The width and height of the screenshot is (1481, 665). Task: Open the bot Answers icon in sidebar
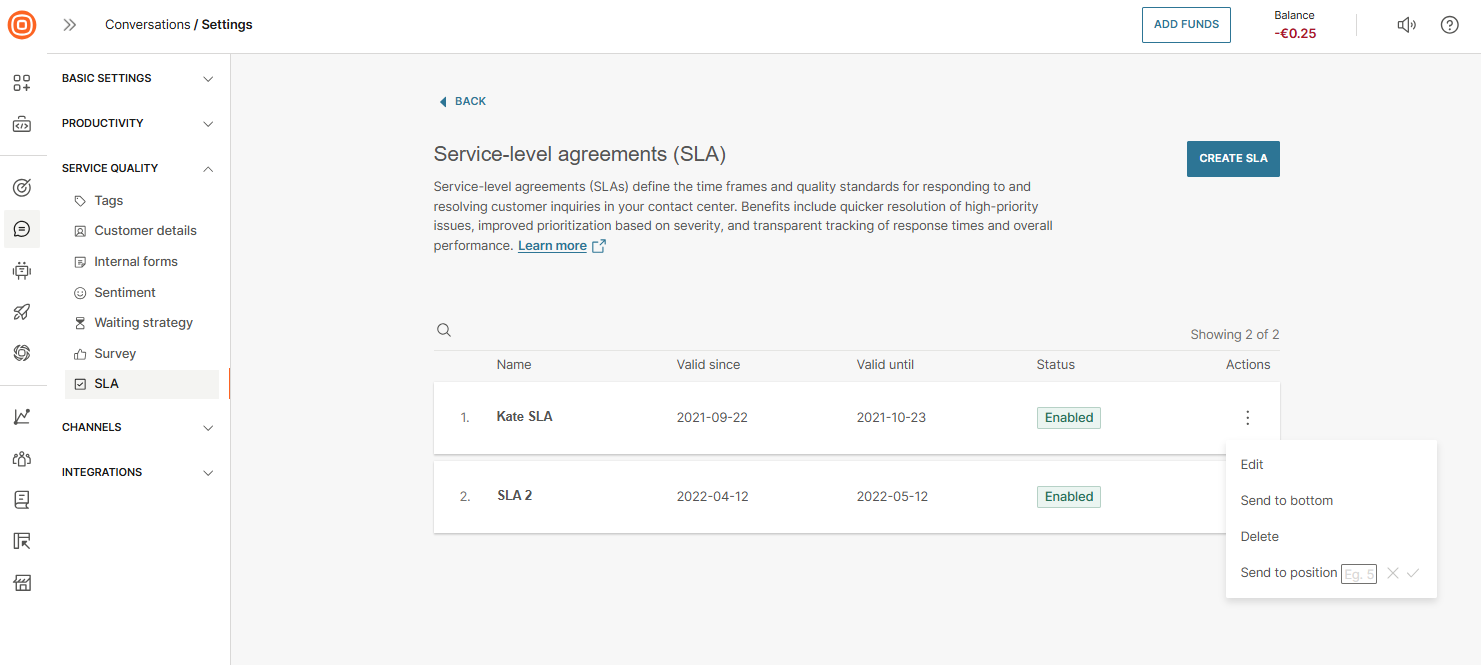pos(22,270)
